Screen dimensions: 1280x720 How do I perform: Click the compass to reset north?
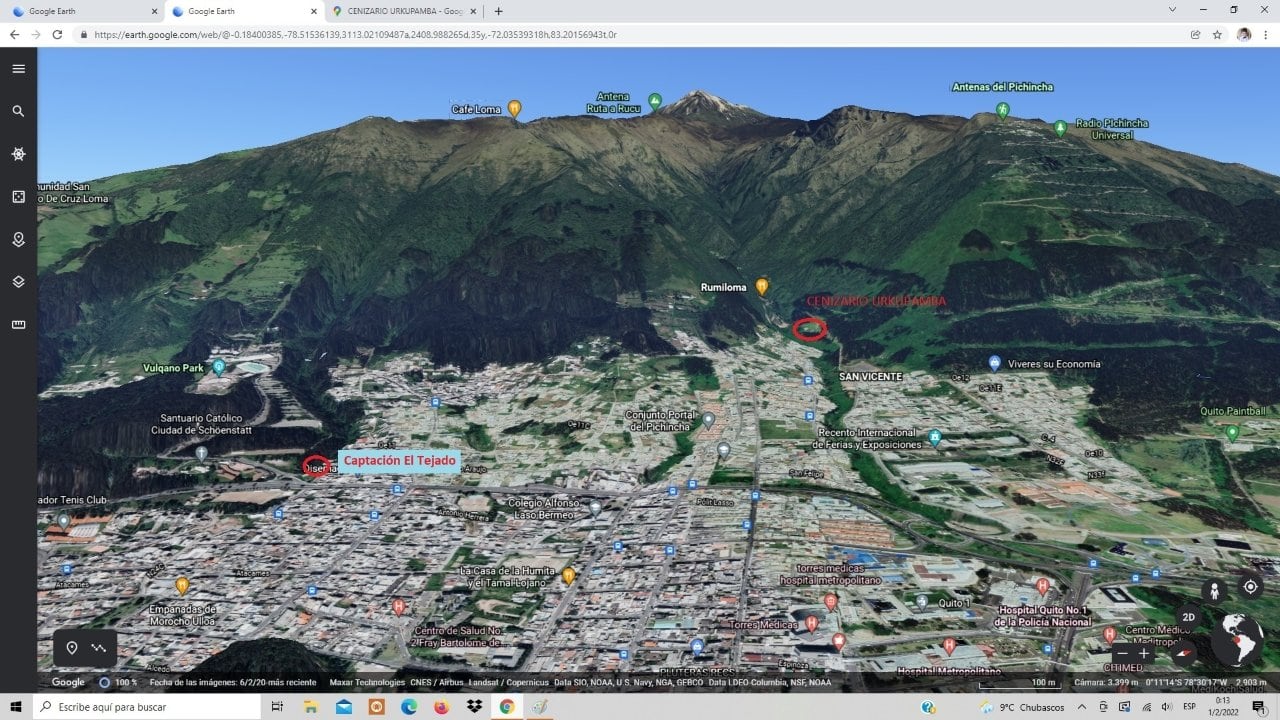click(1184, 653)
